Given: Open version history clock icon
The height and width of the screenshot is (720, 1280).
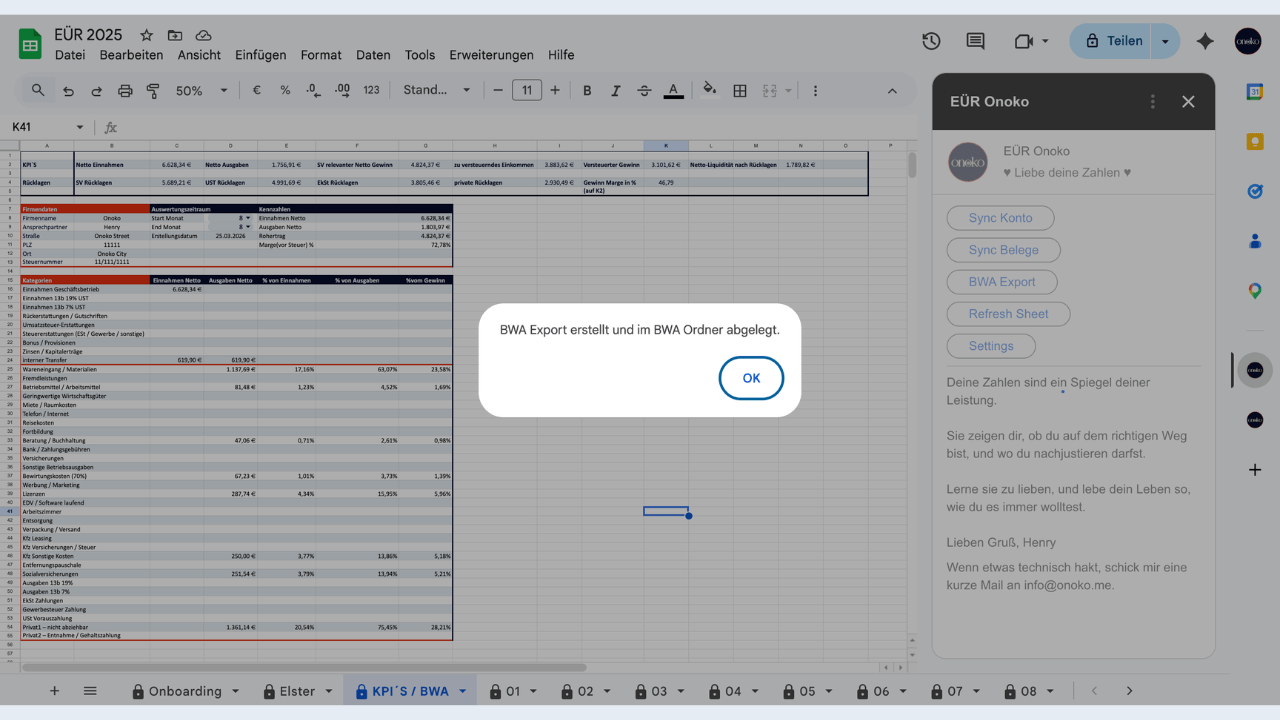Looking at the screenshot, I should click(x=931, y=41).
